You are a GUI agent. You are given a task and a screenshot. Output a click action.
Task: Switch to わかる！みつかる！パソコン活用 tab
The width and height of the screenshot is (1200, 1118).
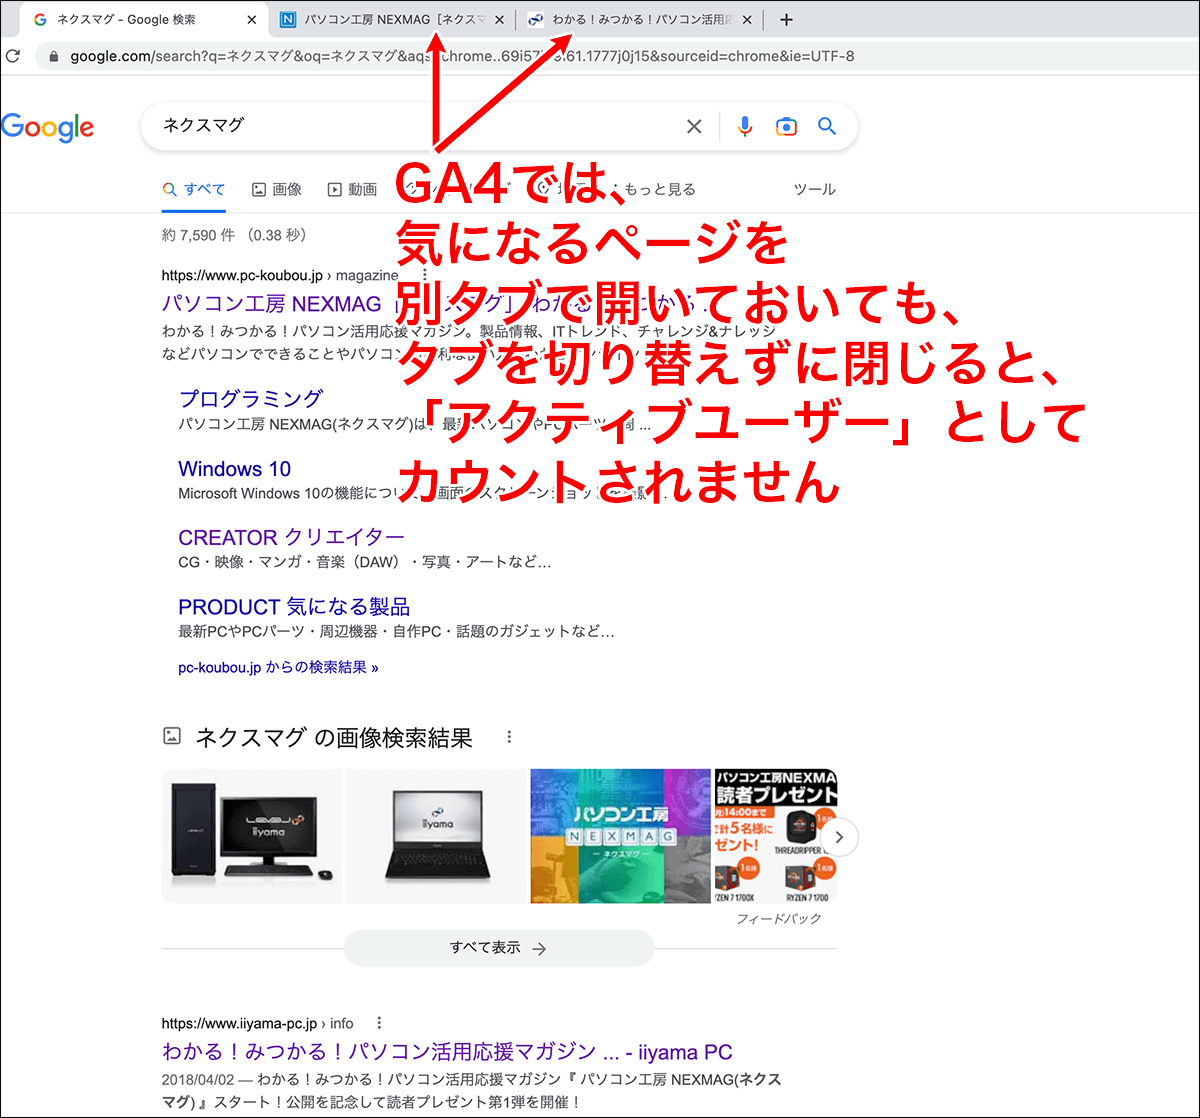640,19
